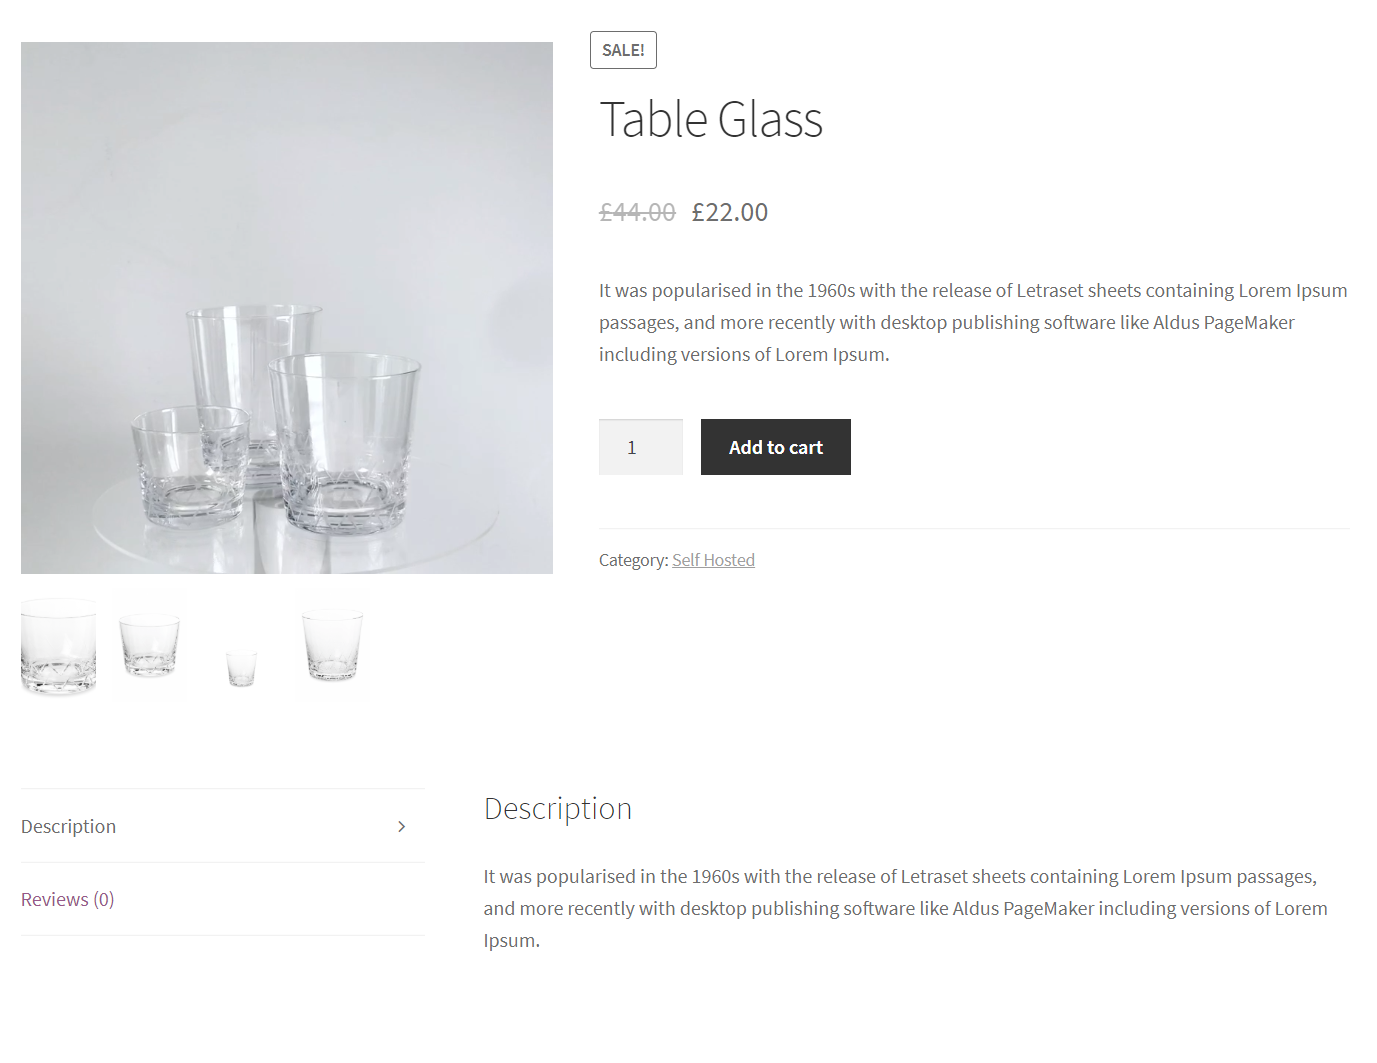Follow the Self Hosted category link
1377x1063 pixels.
pos(713,560)
